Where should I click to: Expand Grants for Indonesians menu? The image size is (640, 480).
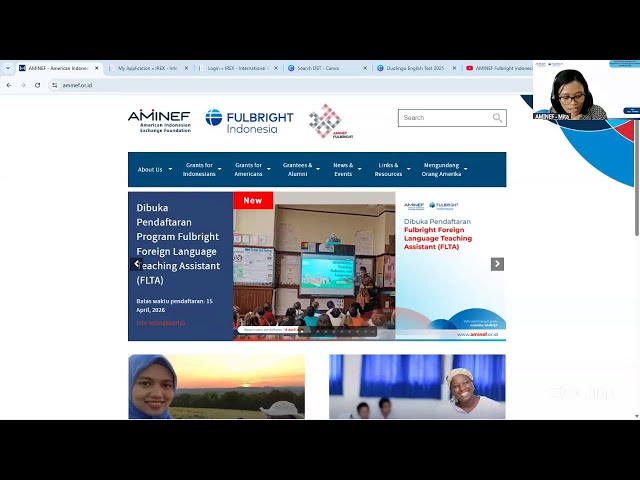[202, 169]
